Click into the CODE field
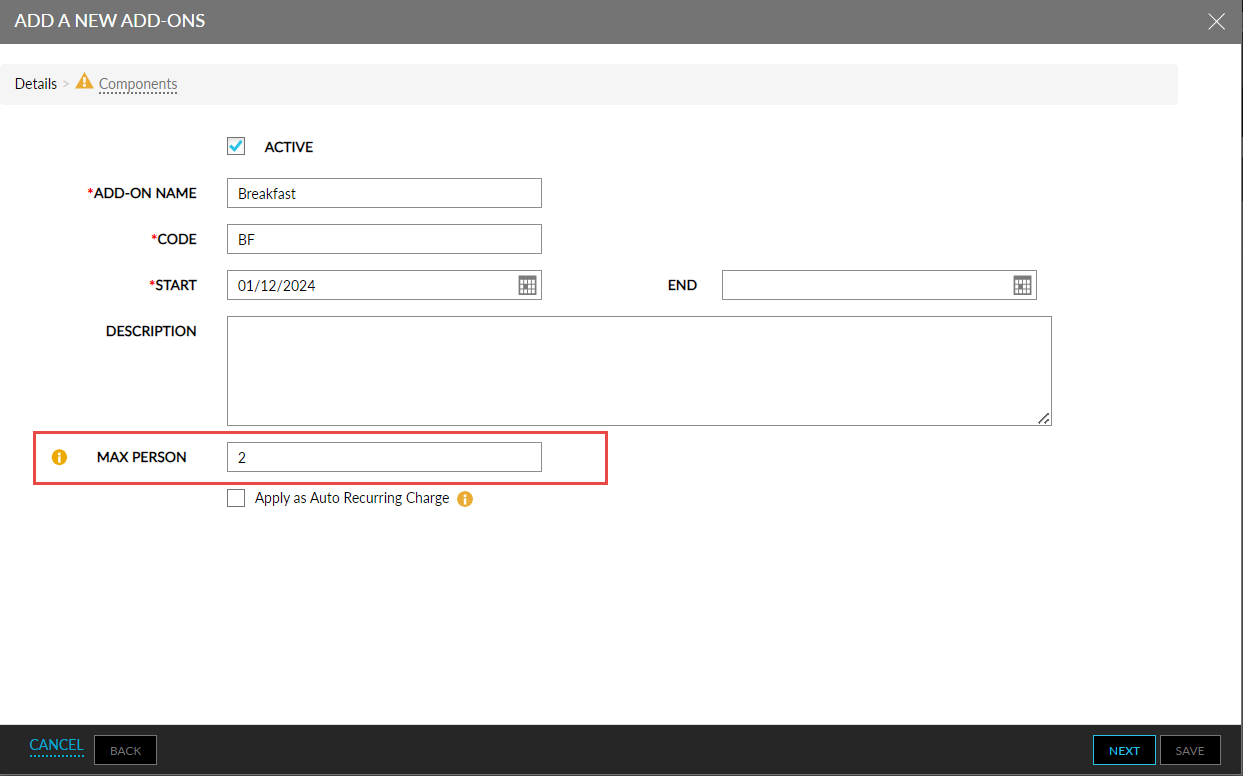This screenshot has height=776, width=1243. pyautogui.click(x=384, y=239)
